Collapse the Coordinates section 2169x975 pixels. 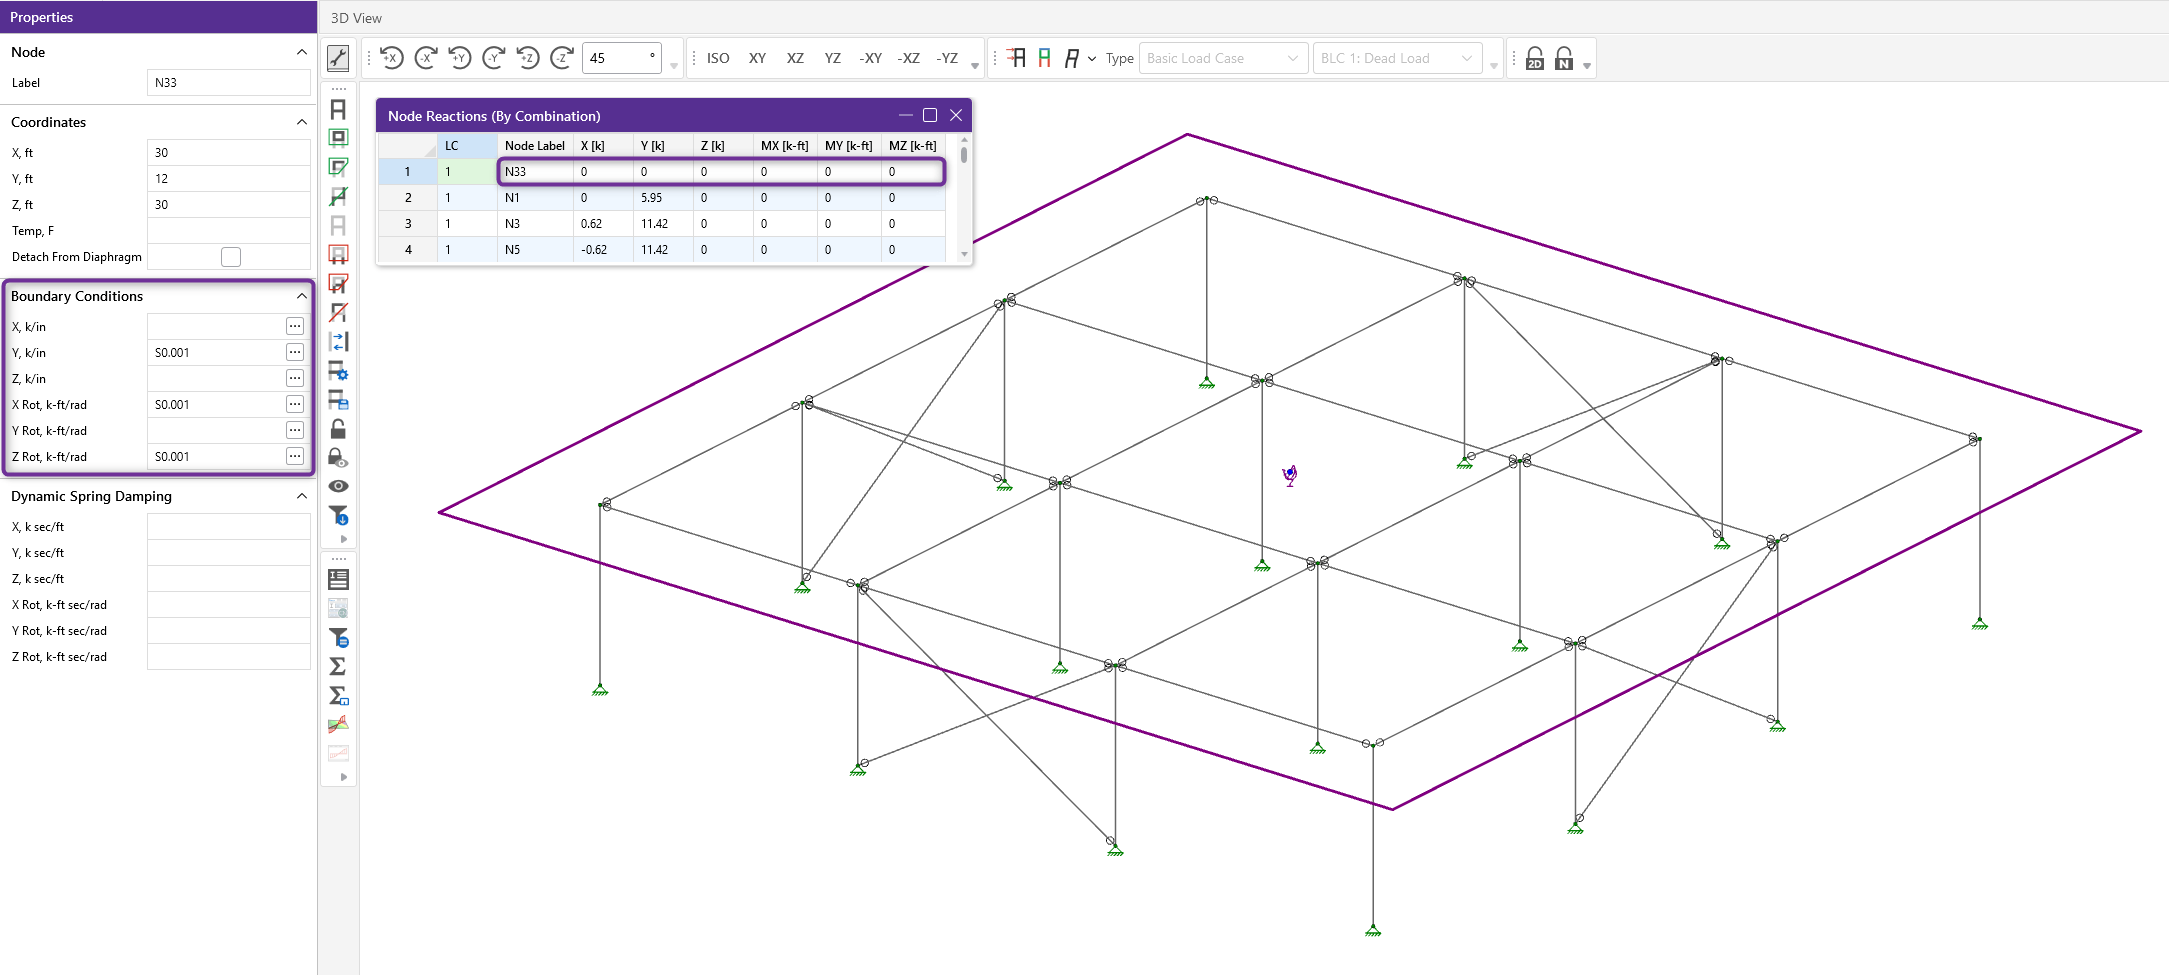[302, 122]
